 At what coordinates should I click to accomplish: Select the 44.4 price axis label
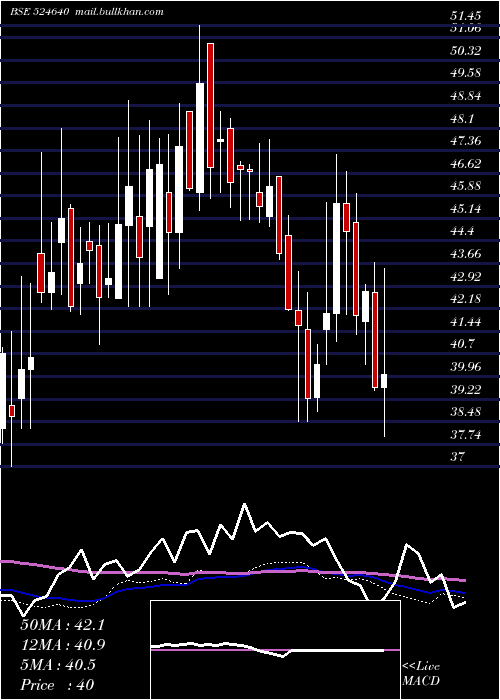[x=462, y=231]
